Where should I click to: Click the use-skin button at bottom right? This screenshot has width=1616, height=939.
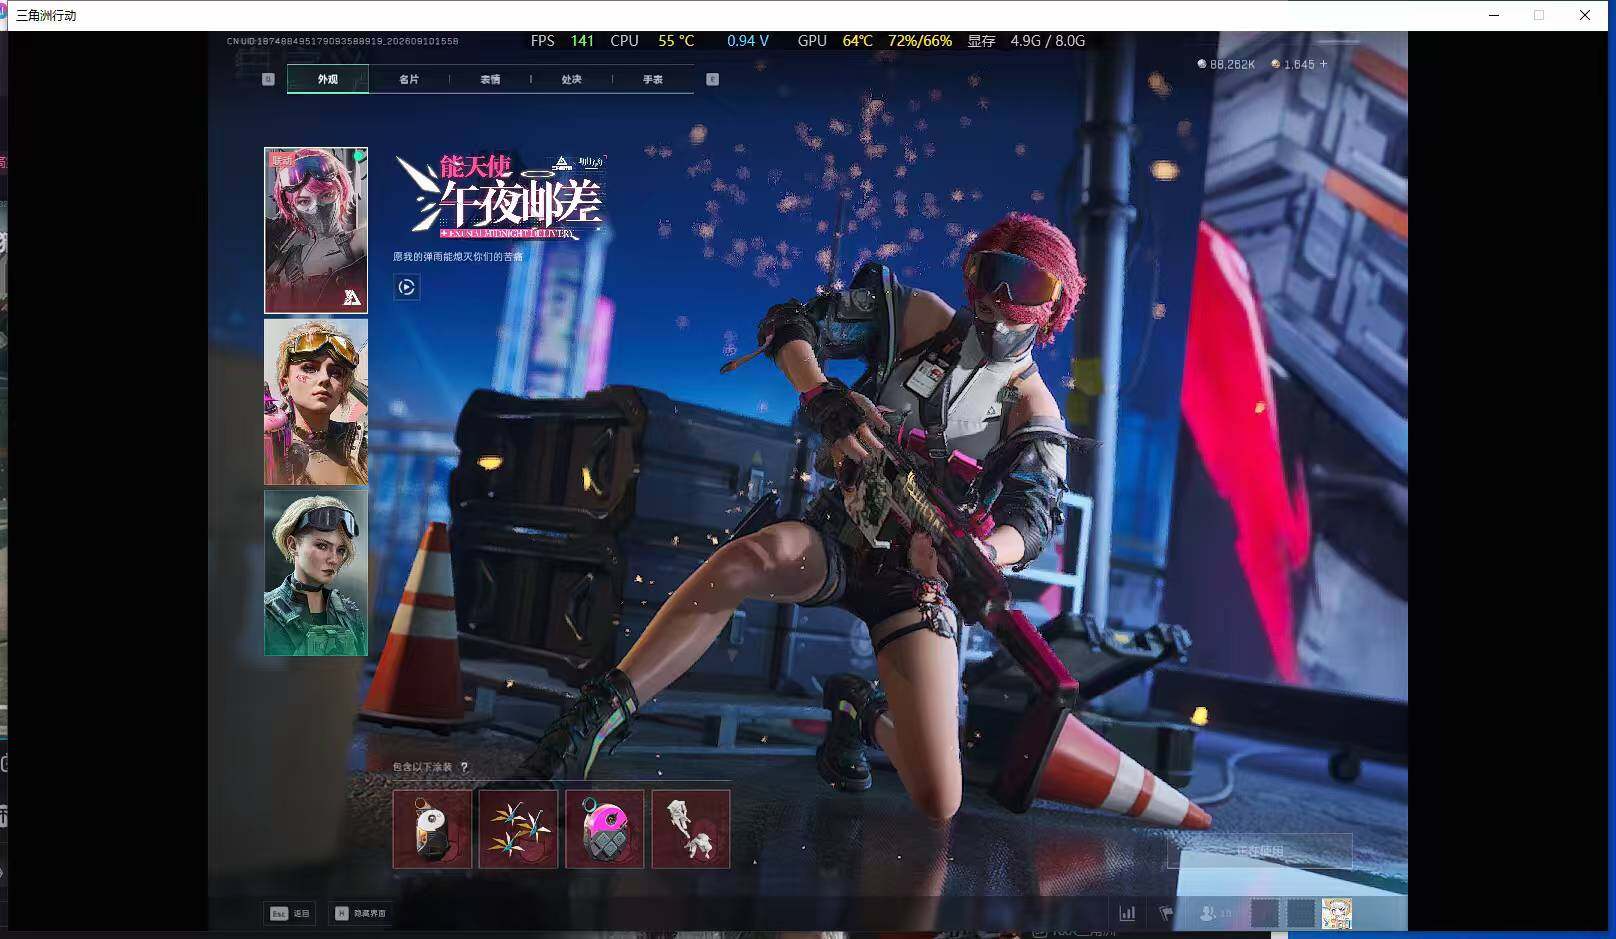[x=1260, y=851]
